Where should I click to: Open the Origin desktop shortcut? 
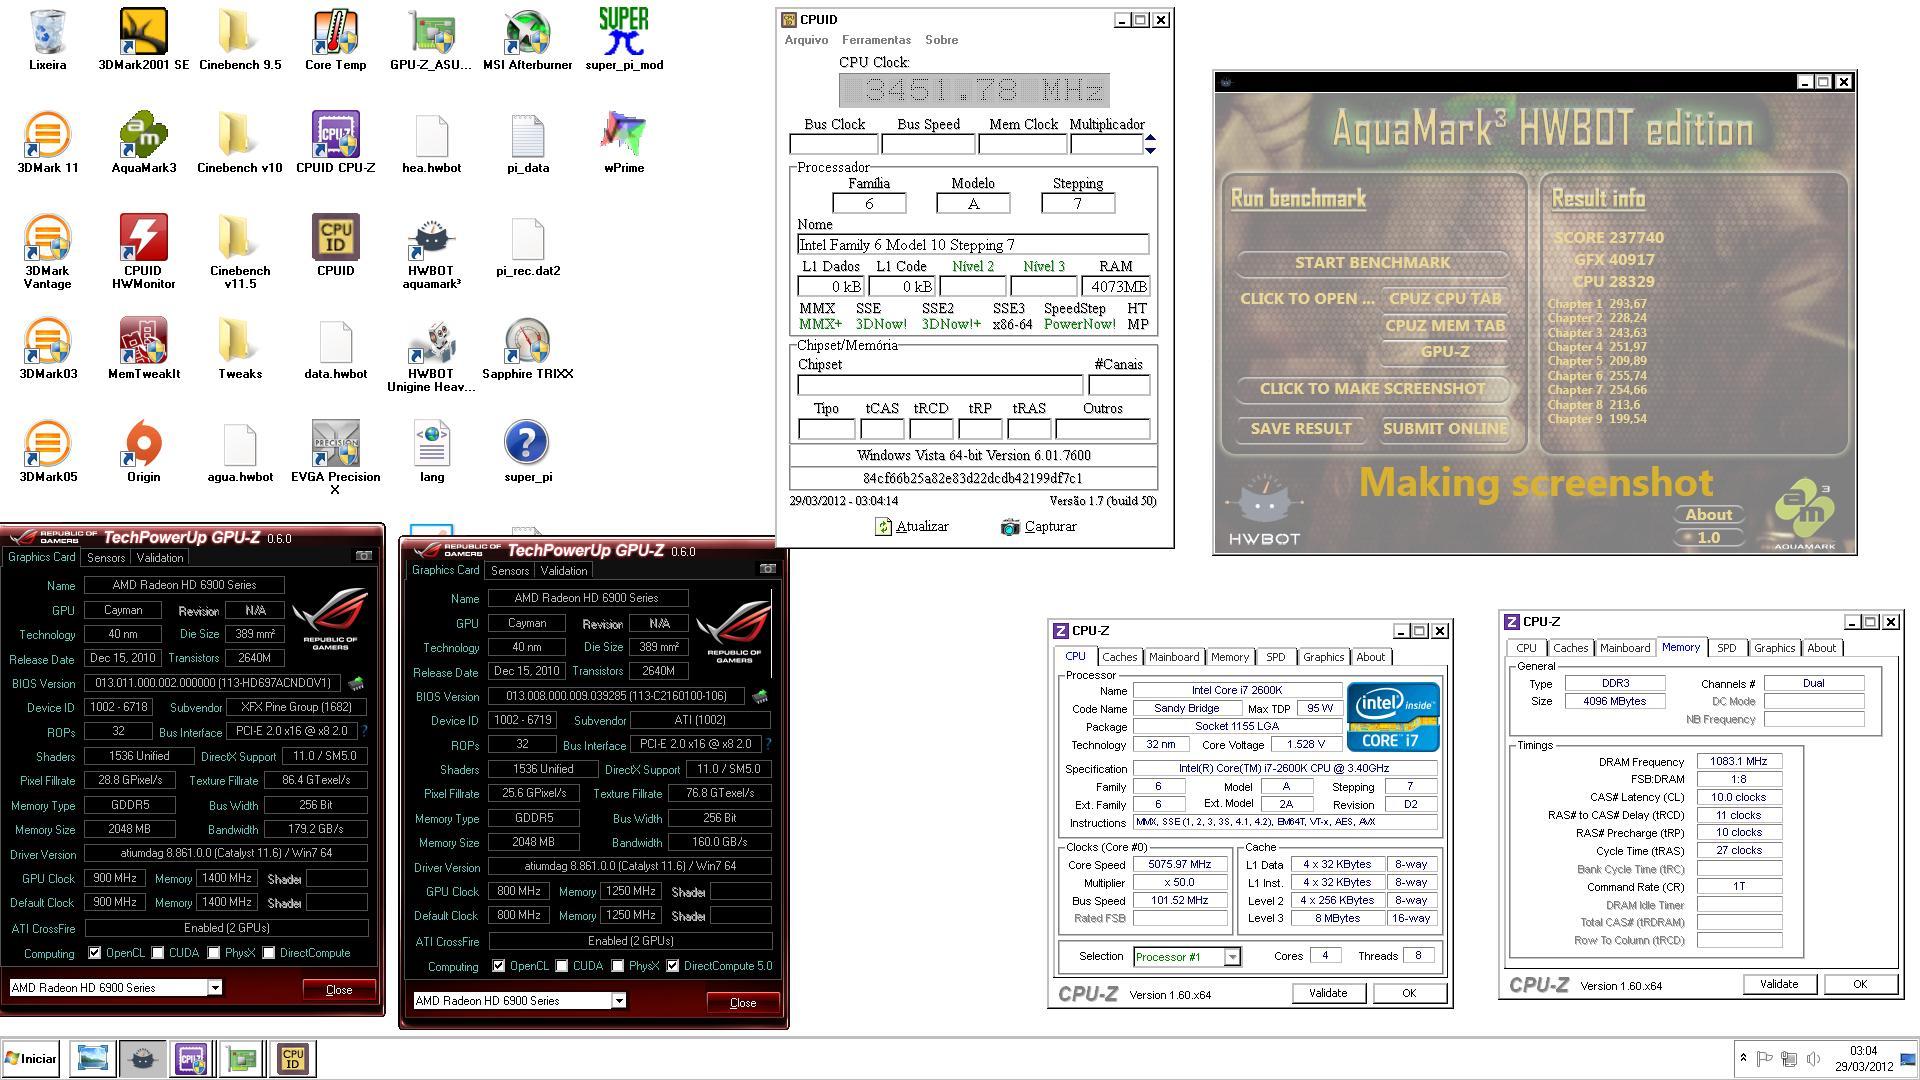point(143,452)
